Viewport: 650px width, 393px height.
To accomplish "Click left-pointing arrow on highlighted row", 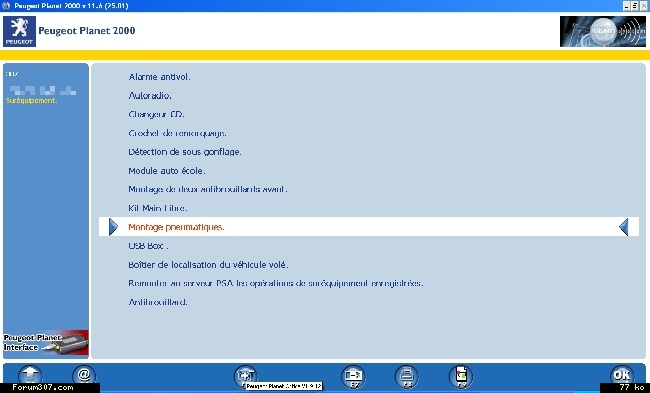I will click(x=623, y=227).
